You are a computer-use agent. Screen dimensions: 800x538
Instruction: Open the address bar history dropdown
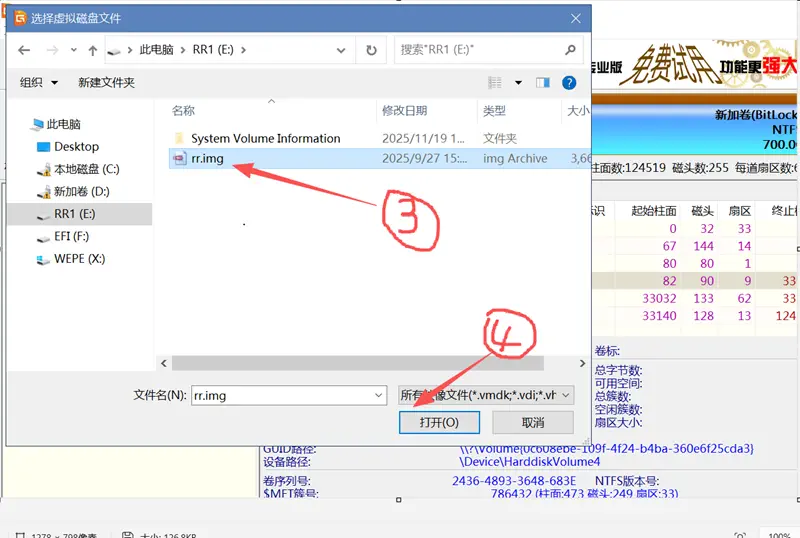pyautogui.click(x=346, y=50)
